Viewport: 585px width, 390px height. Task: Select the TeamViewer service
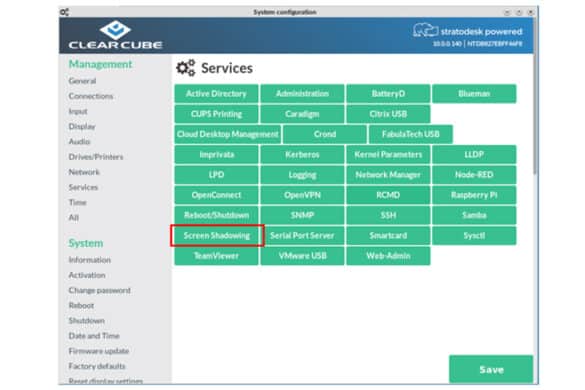point(216,256)
